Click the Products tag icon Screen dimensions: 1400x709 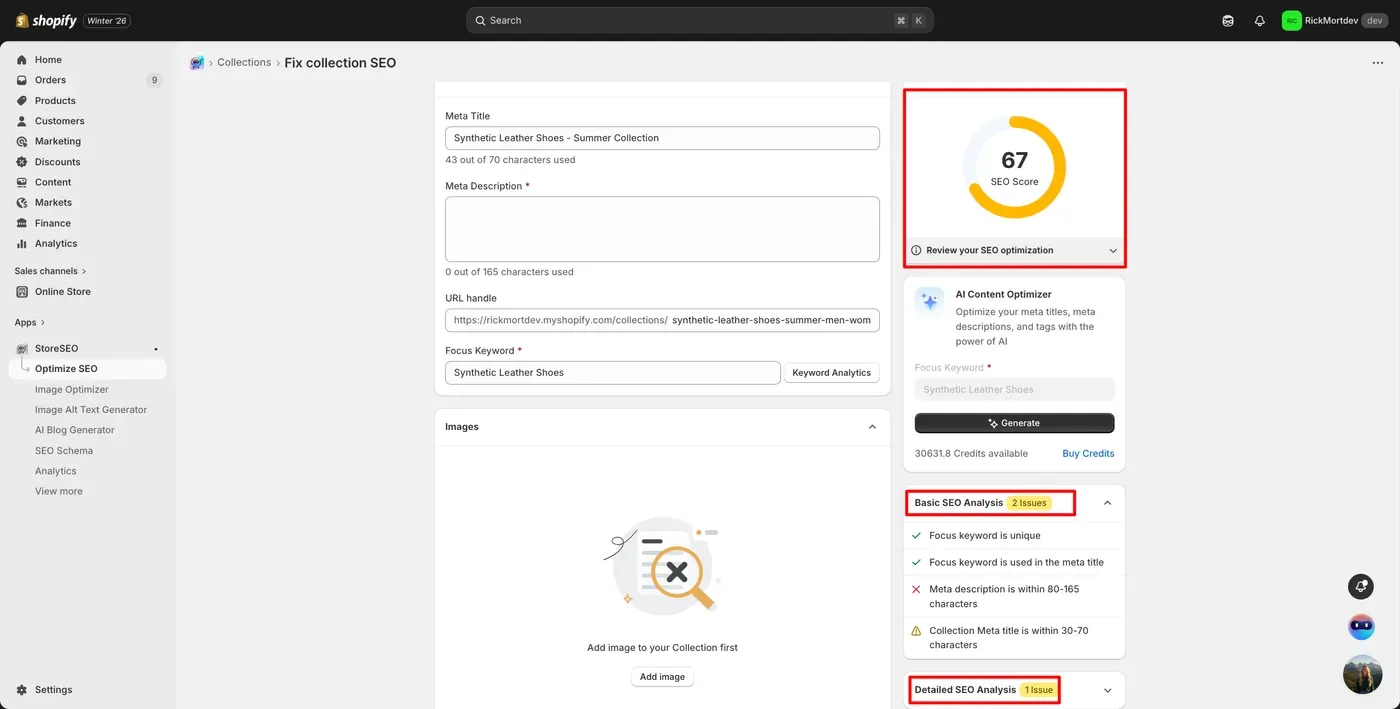(22, 101)
